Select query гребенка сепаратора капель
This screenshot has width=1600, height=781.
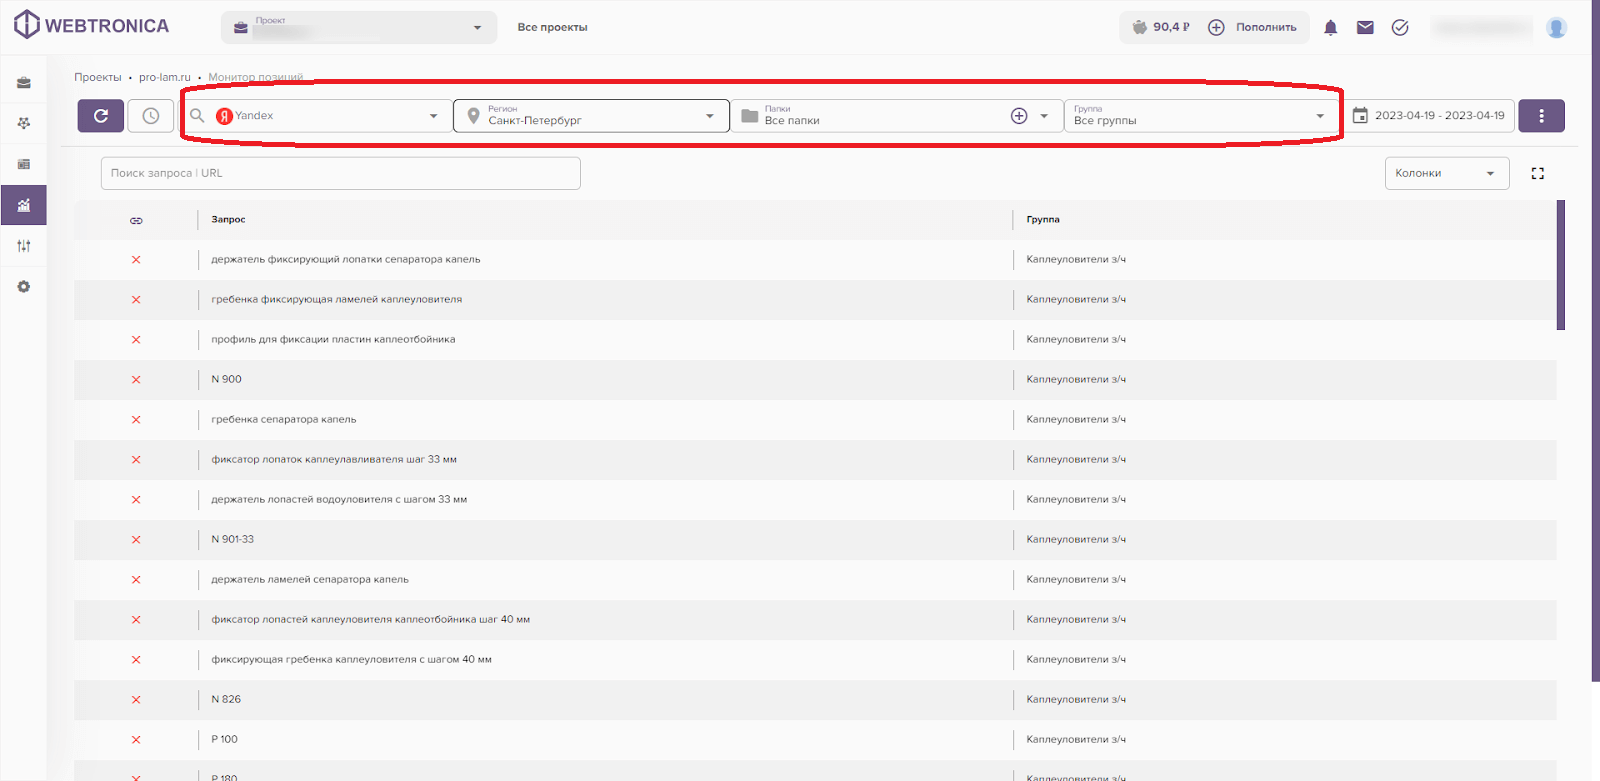(x=284, y=420)
